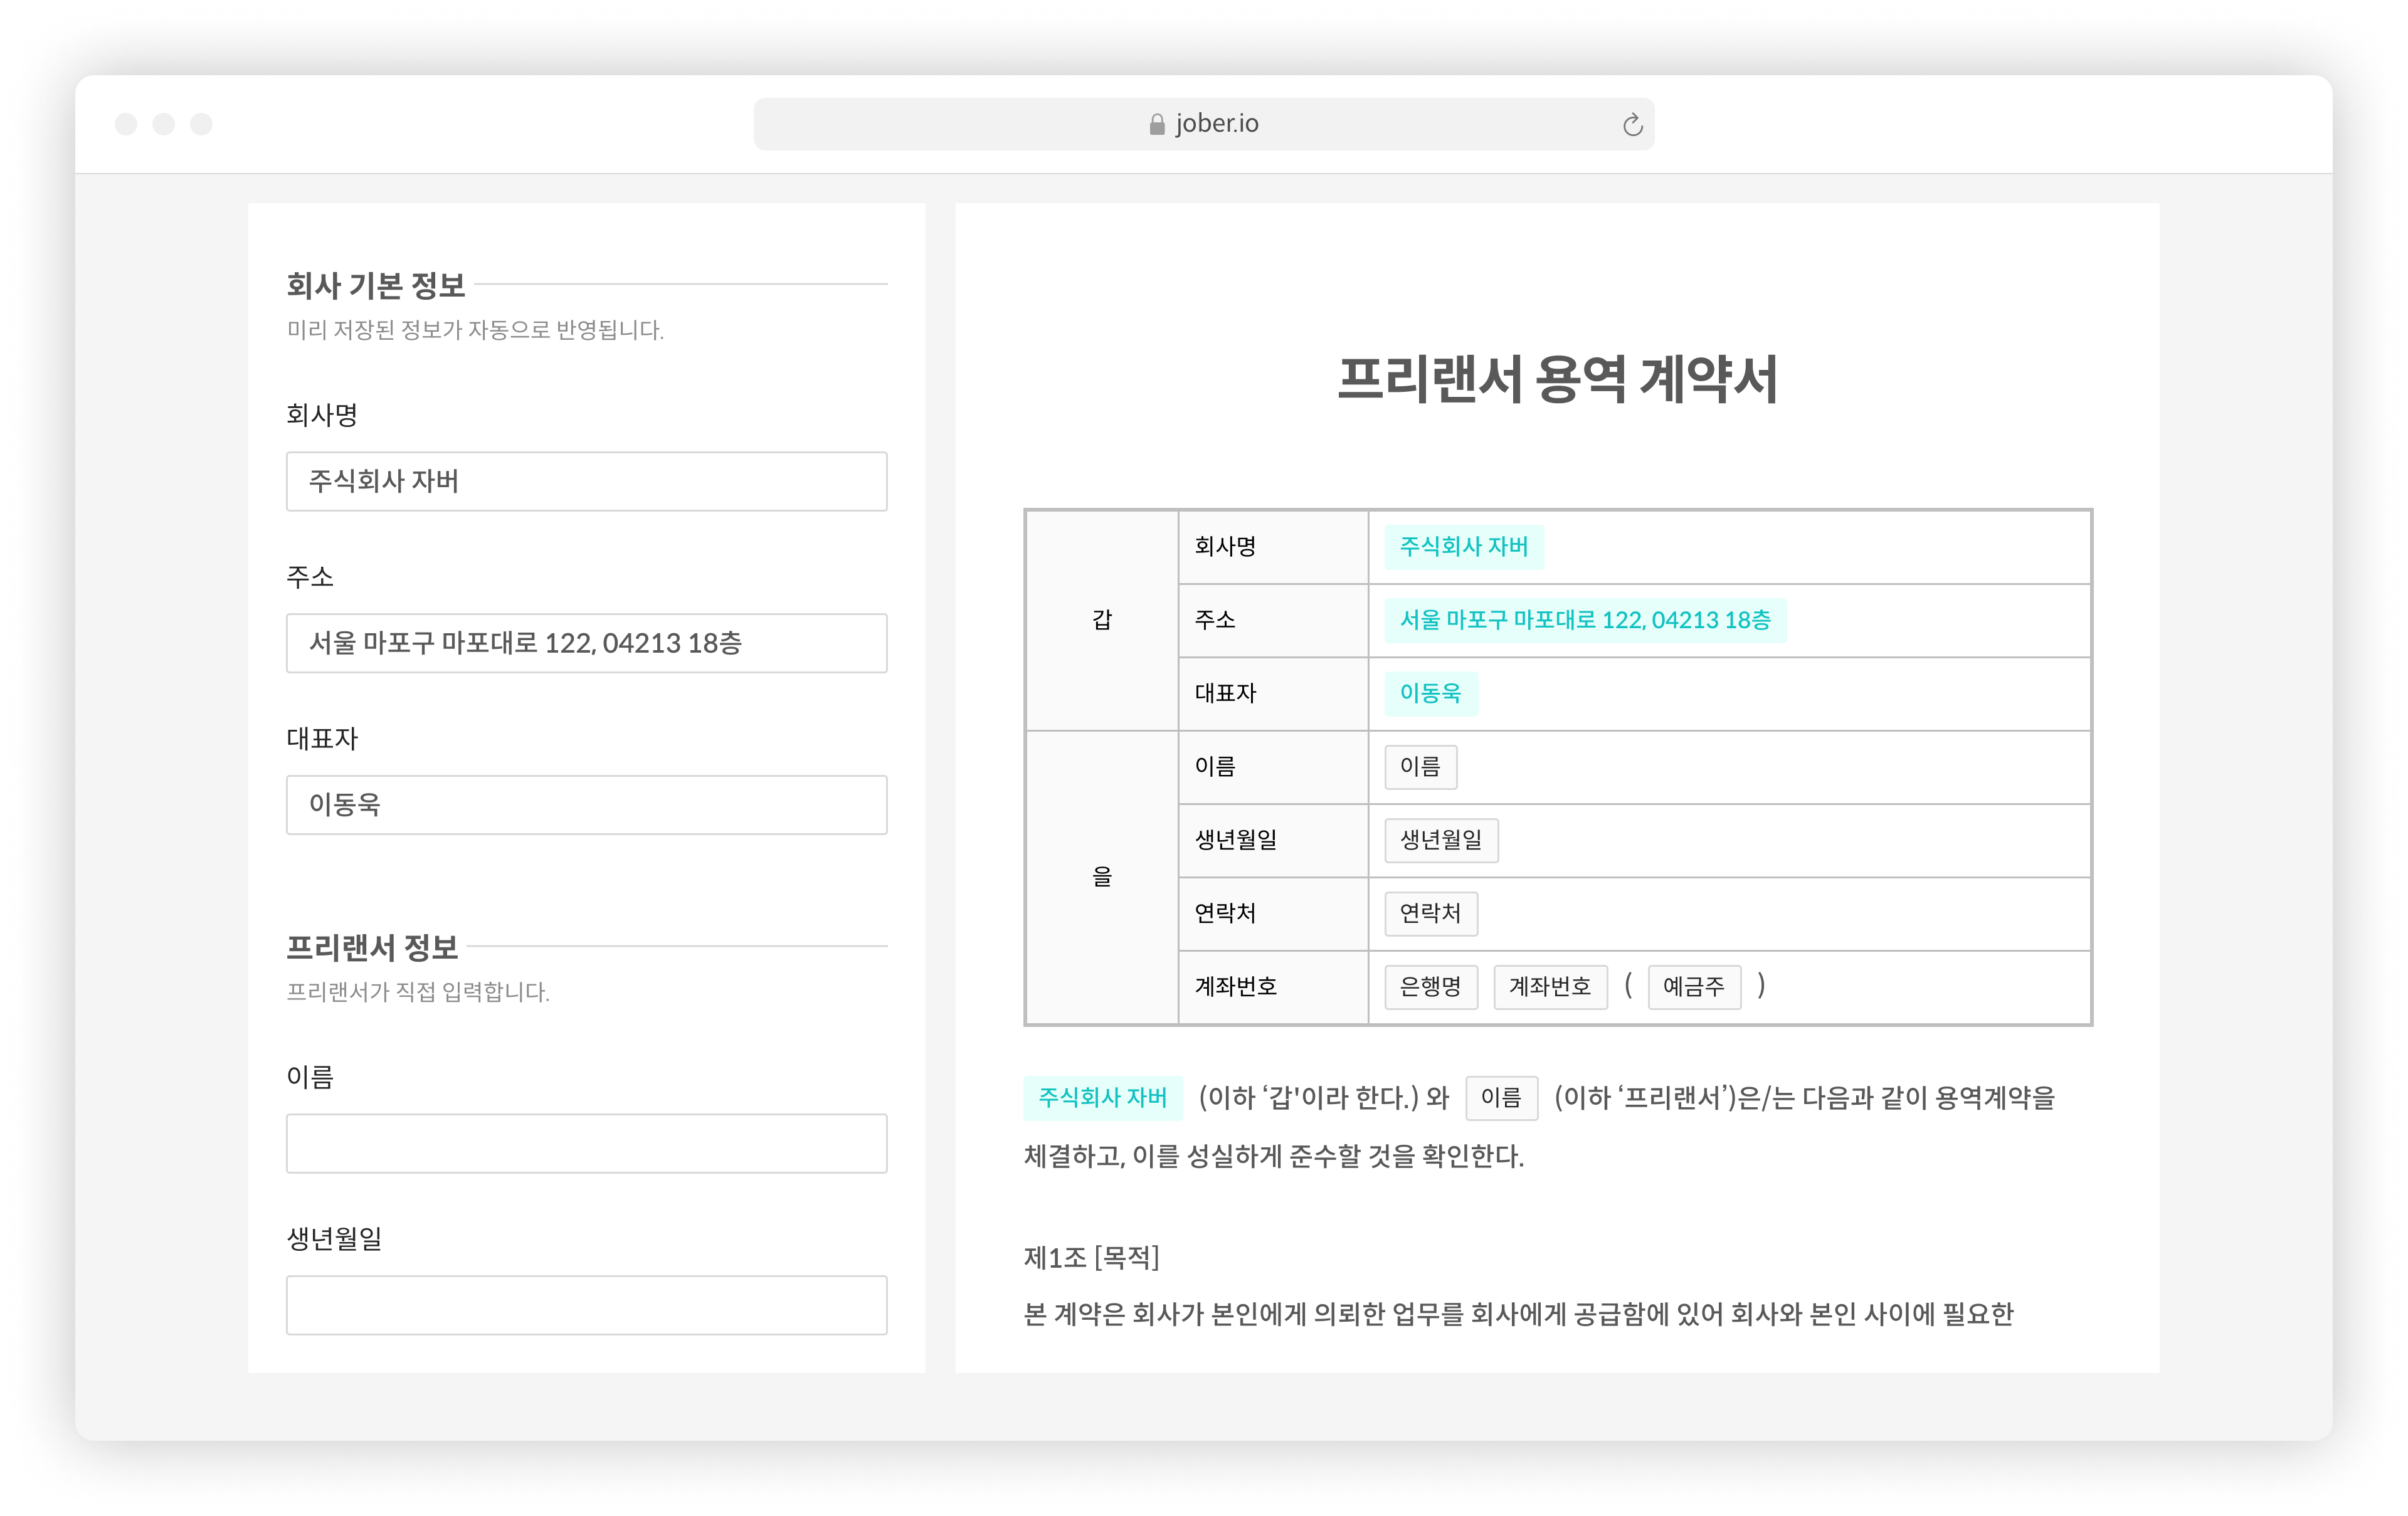Click the 대표자 label cell in table
Screen dimensions: 2408x1516
point(1273,693)
